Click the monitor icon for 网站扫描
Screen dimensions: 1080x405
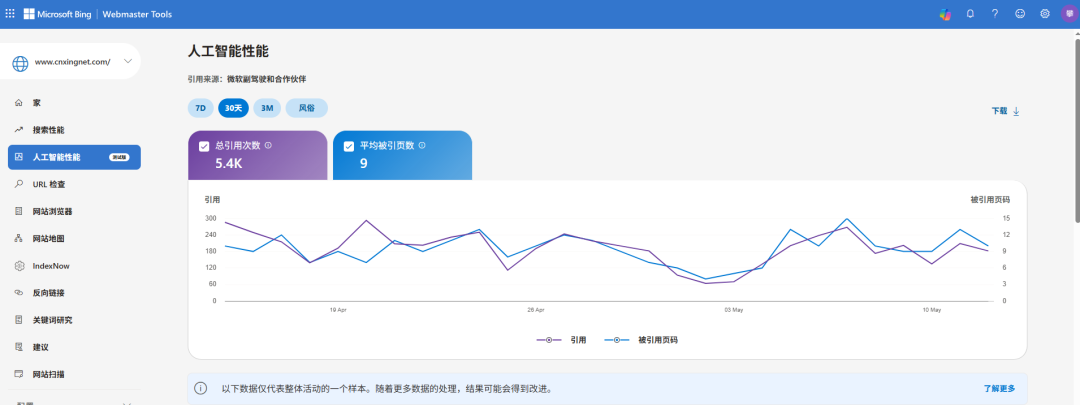point(19,374)
